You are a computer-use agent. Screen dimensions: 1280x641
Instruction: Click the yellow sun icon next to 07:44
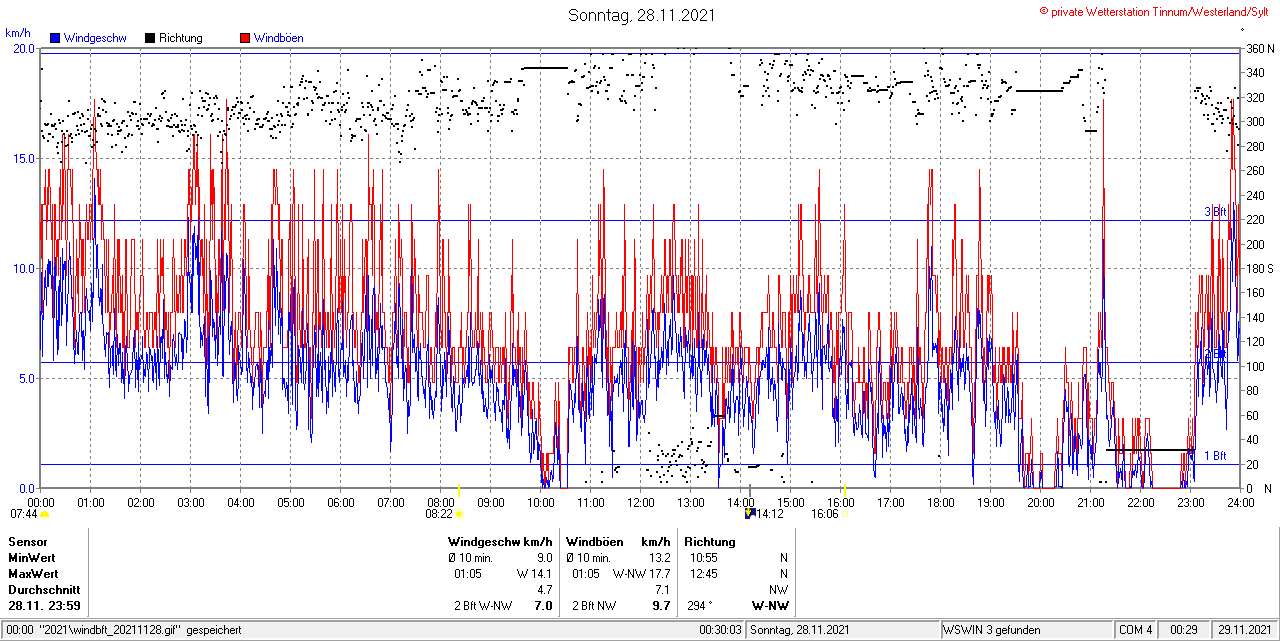pyautogui.click(x=44, y=514)
